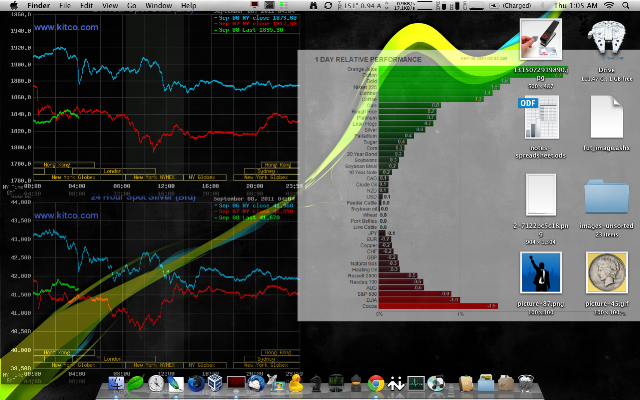The width and height of the screenshot is (640, 400).
Task: Click 1 DAY RELATIVE PERFORMANCE chart title
Action: 368,60
